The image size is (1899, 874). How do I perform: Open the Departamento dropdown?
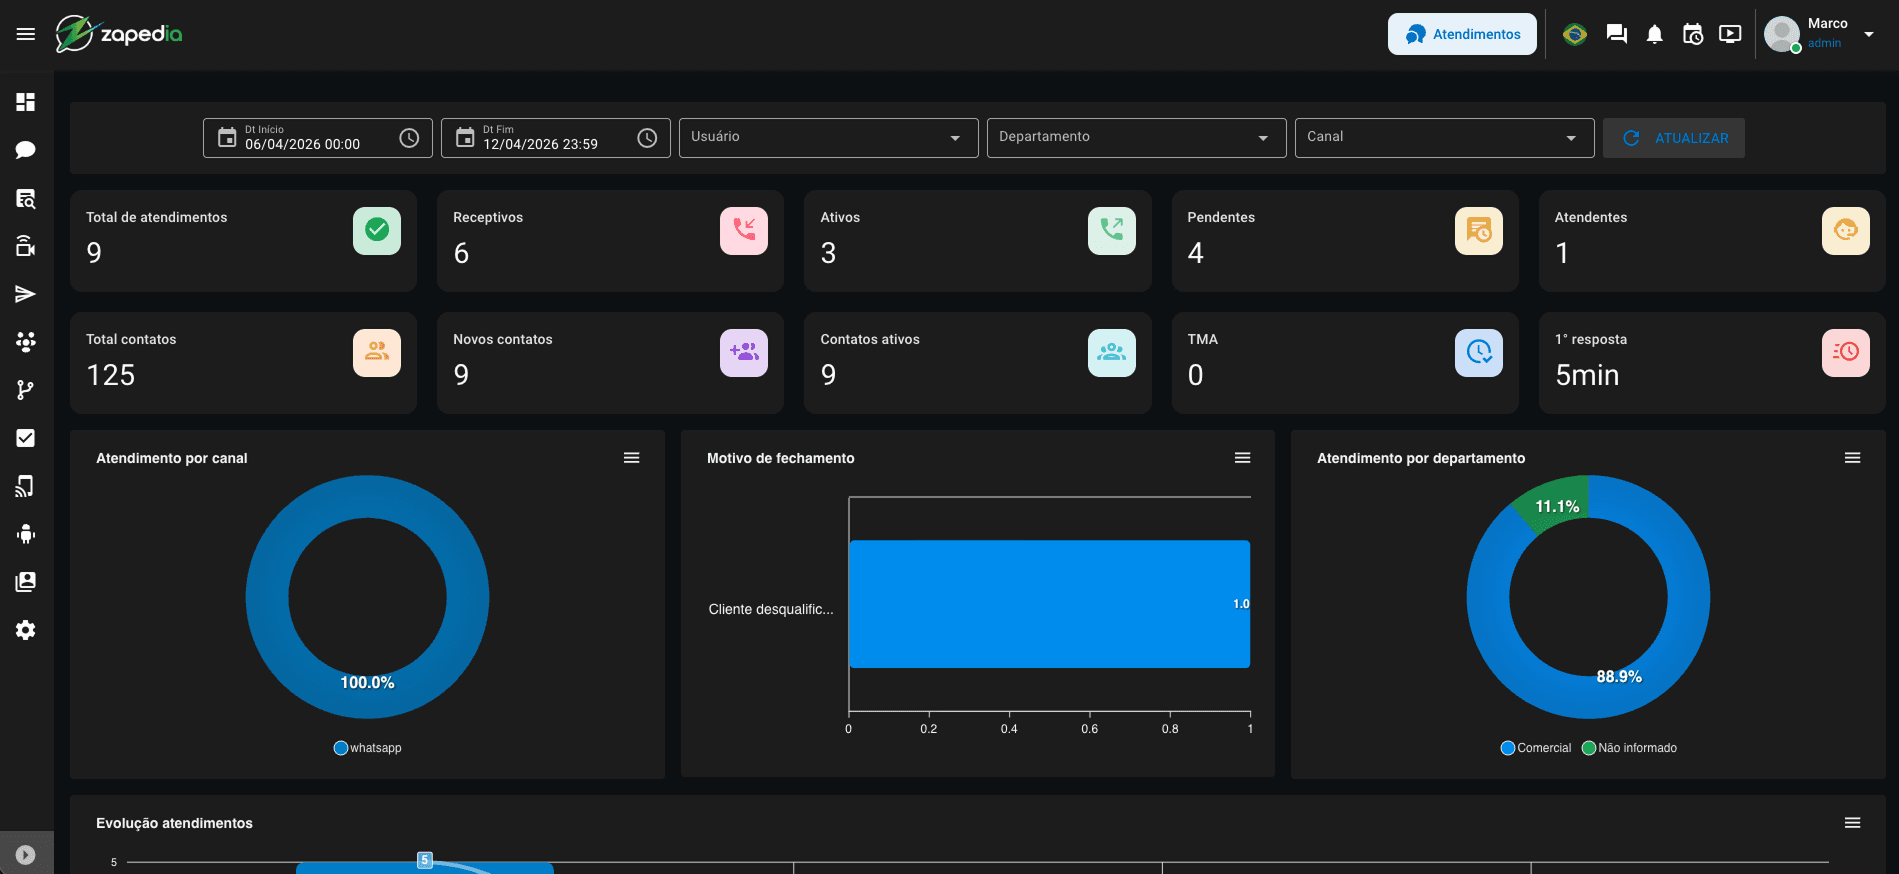1136,138
